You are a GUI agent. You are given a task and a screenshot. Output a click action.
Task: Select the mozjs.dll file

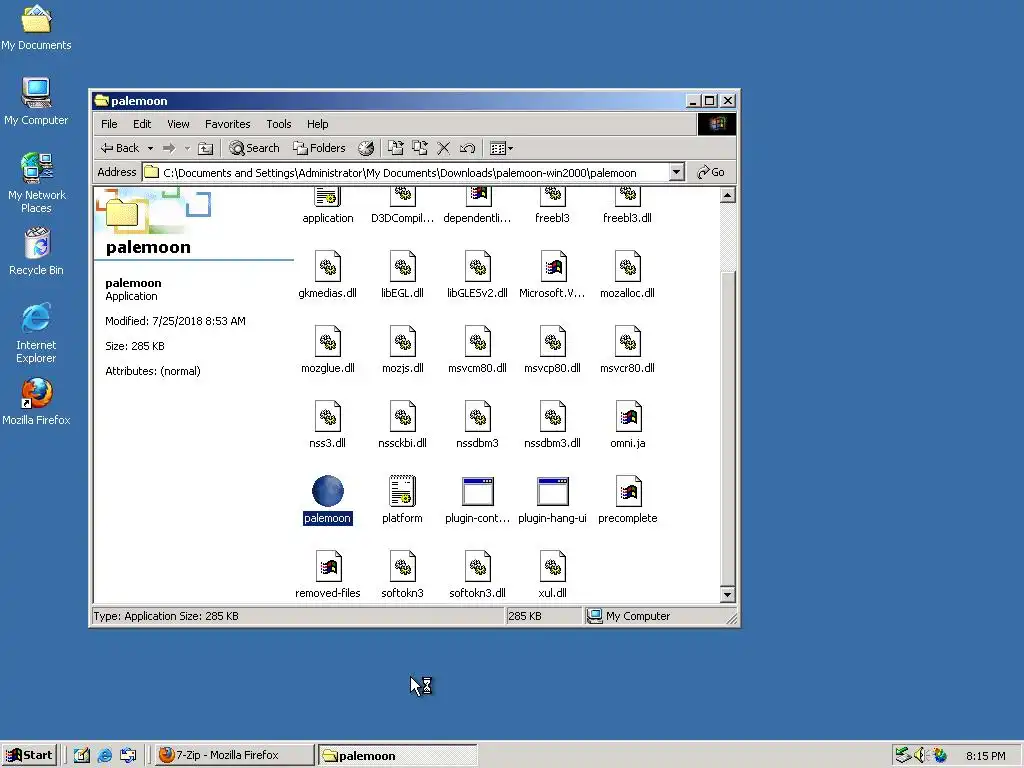[402, 341]
